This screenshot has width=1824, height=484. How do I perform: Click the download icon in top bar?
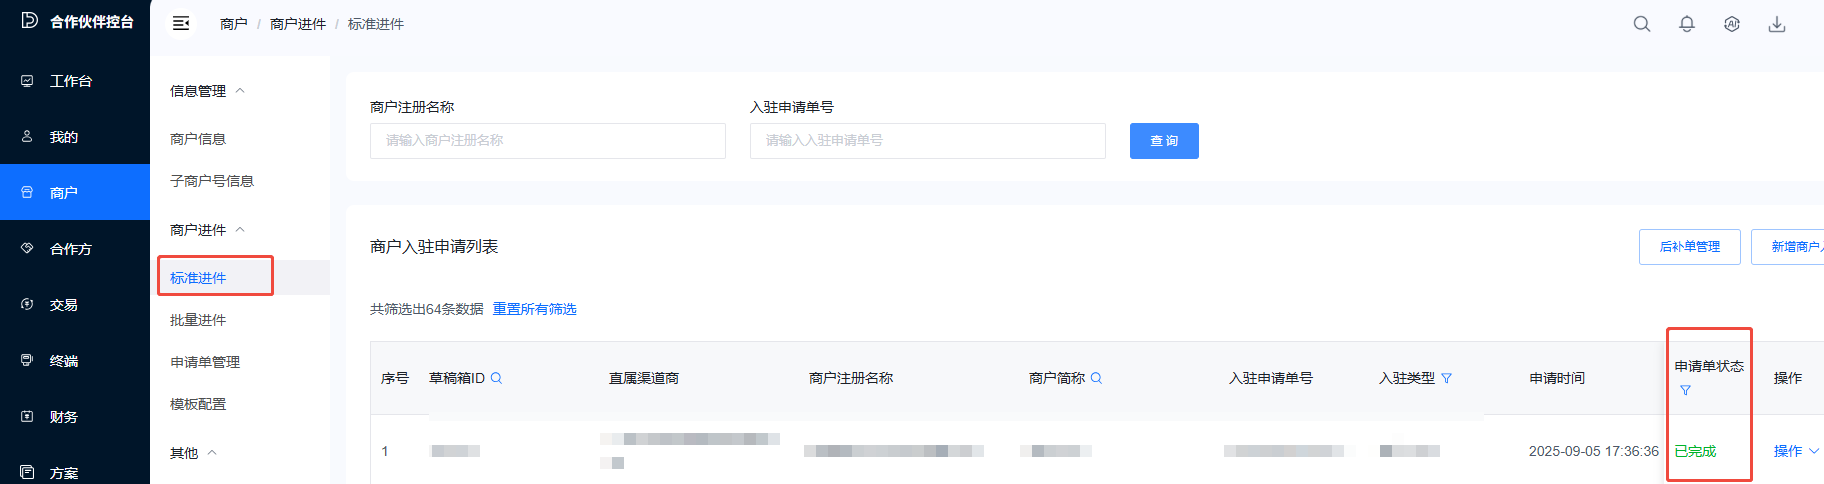tap(1777, 24)
